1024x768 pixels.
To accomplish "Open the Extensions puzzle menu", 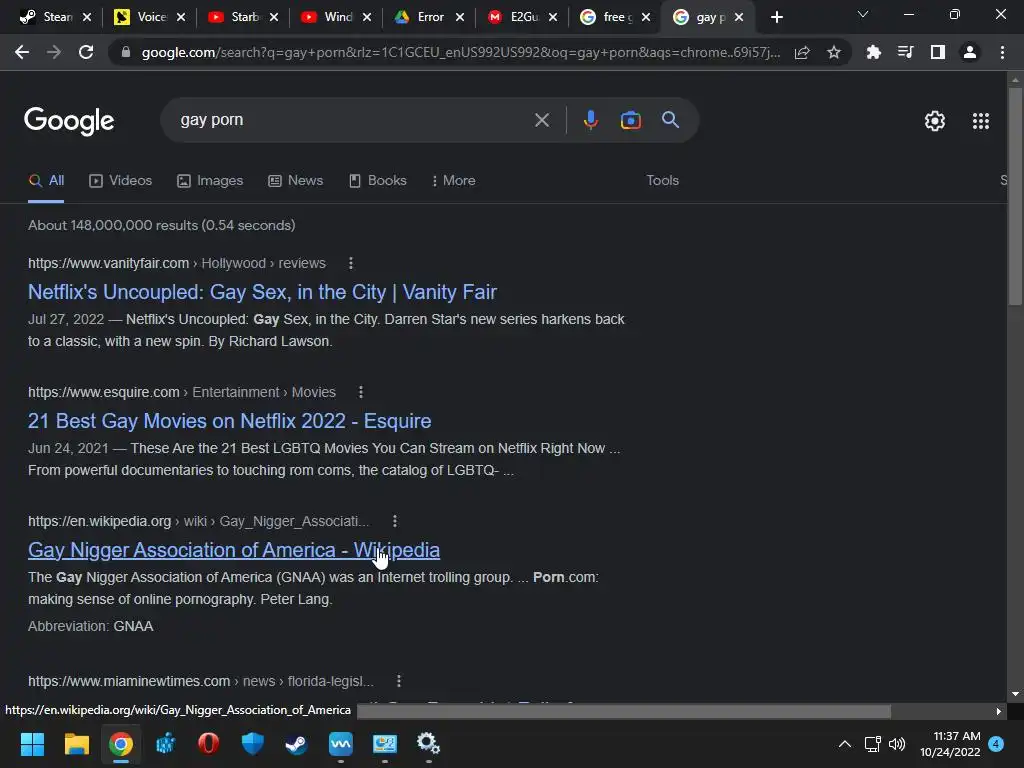I will [873, 52].
